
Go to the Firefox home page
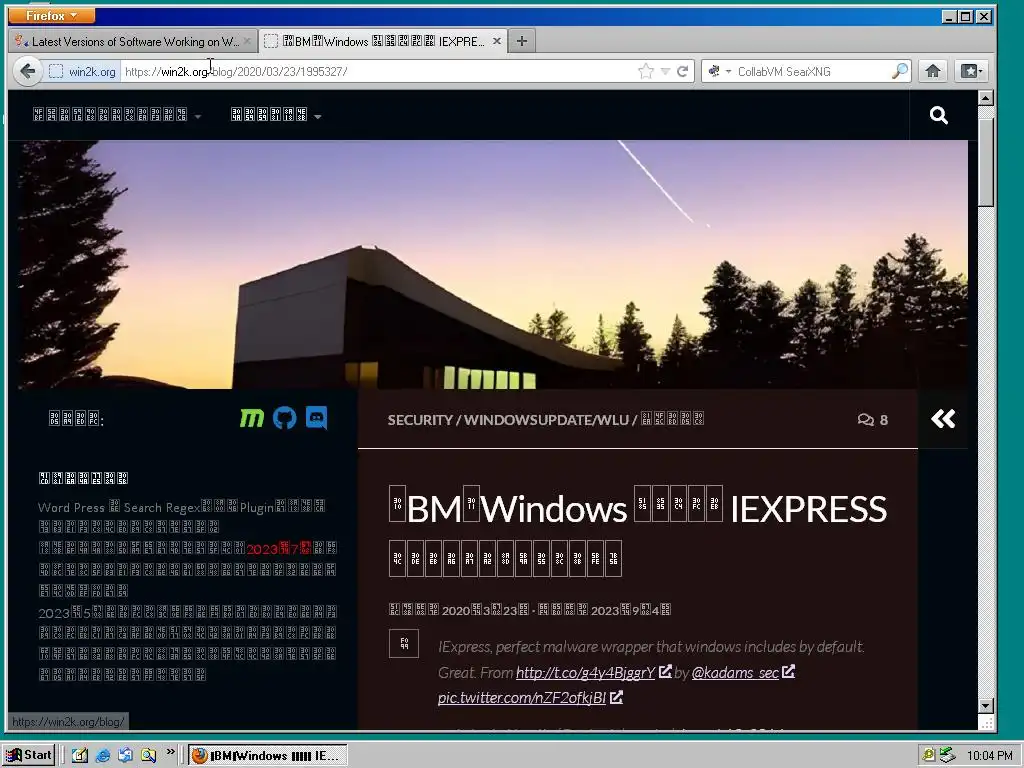coord(933,71)
